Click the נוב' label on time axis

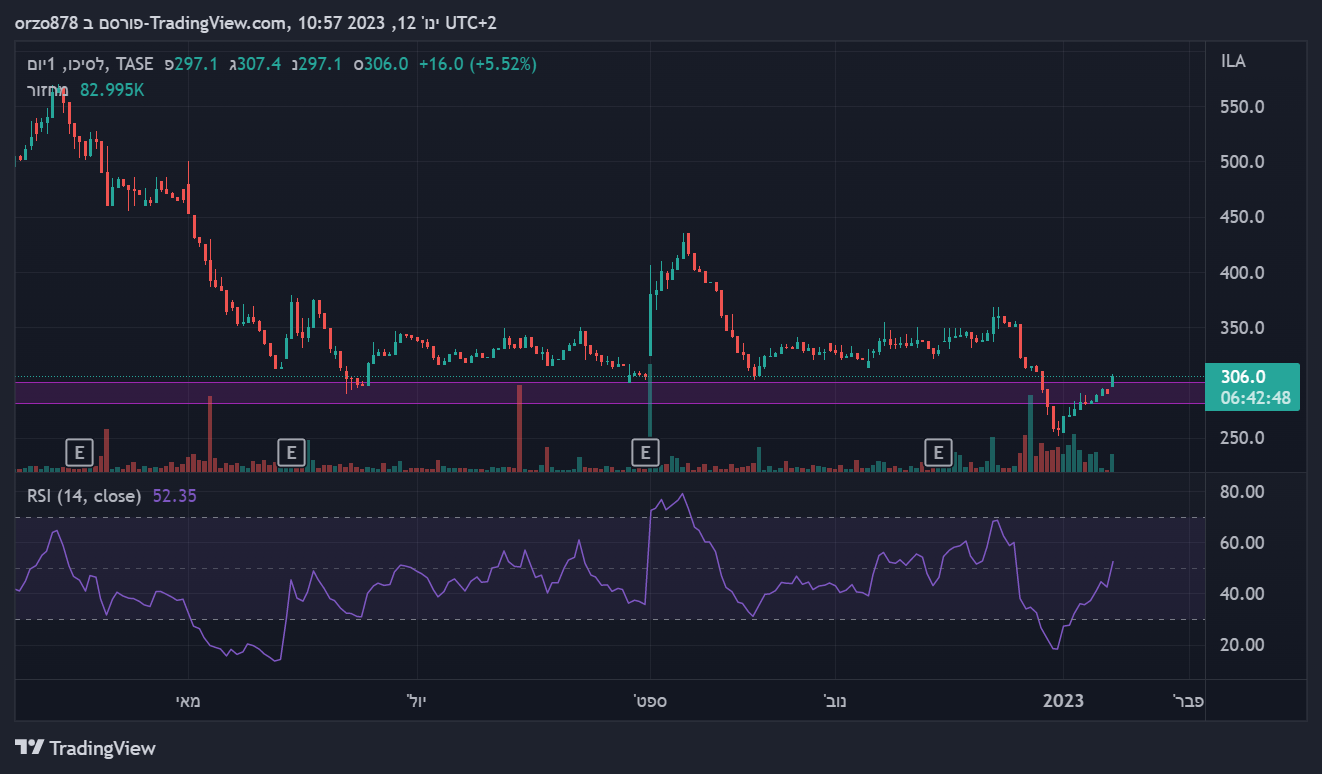pos(834,701)
